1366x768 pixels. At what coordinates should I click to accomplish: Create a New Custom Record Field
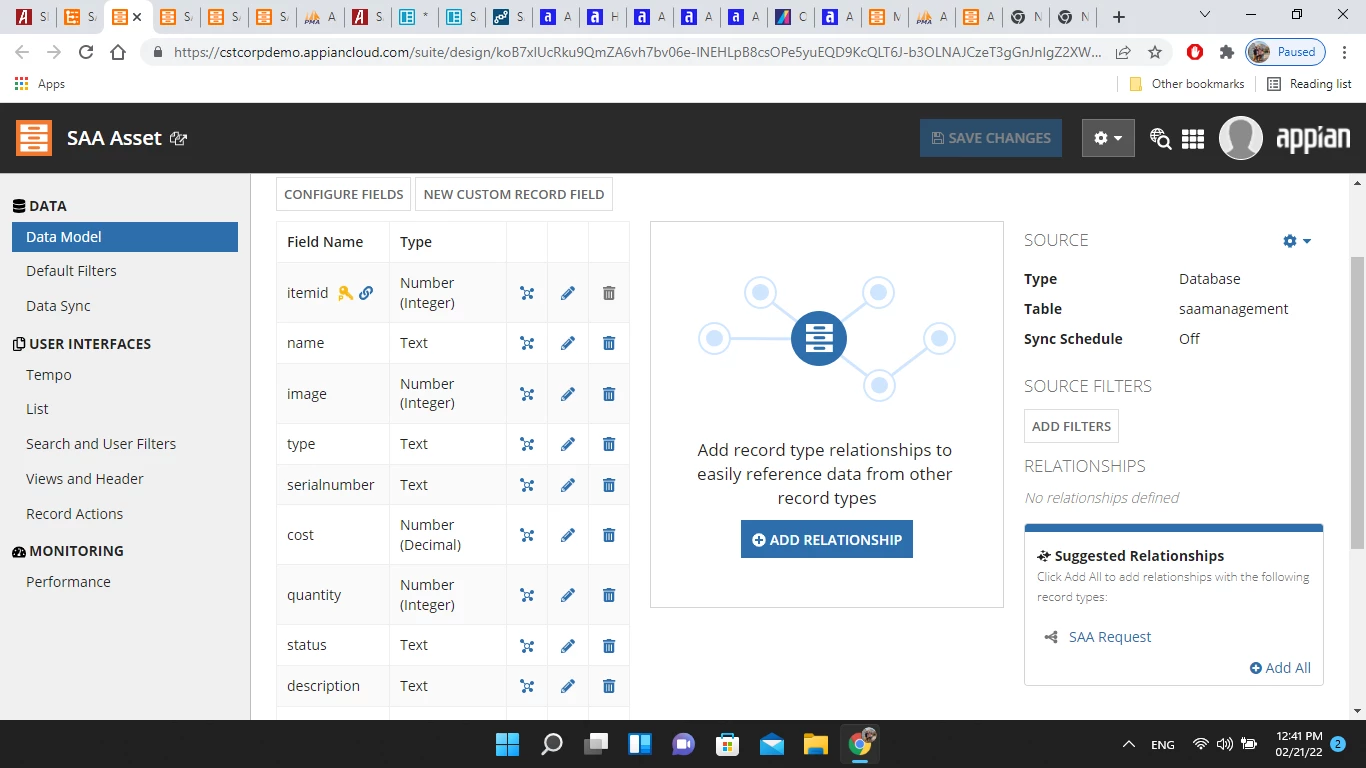[514, 194]
